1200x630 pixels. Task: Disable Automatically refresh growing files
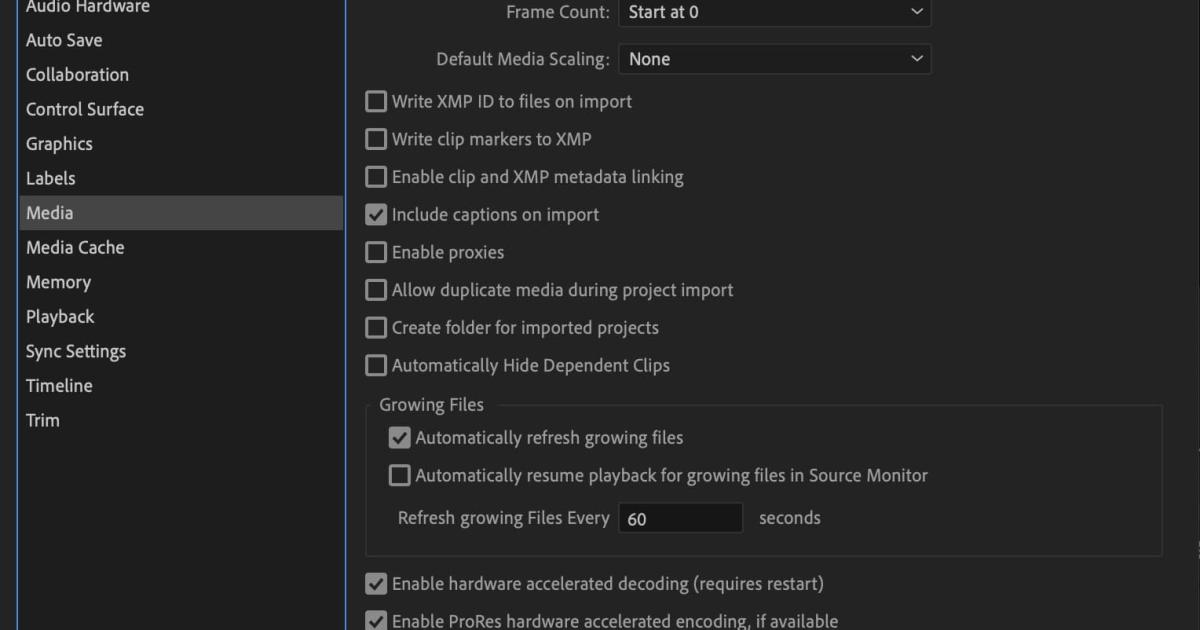point(400,438)
